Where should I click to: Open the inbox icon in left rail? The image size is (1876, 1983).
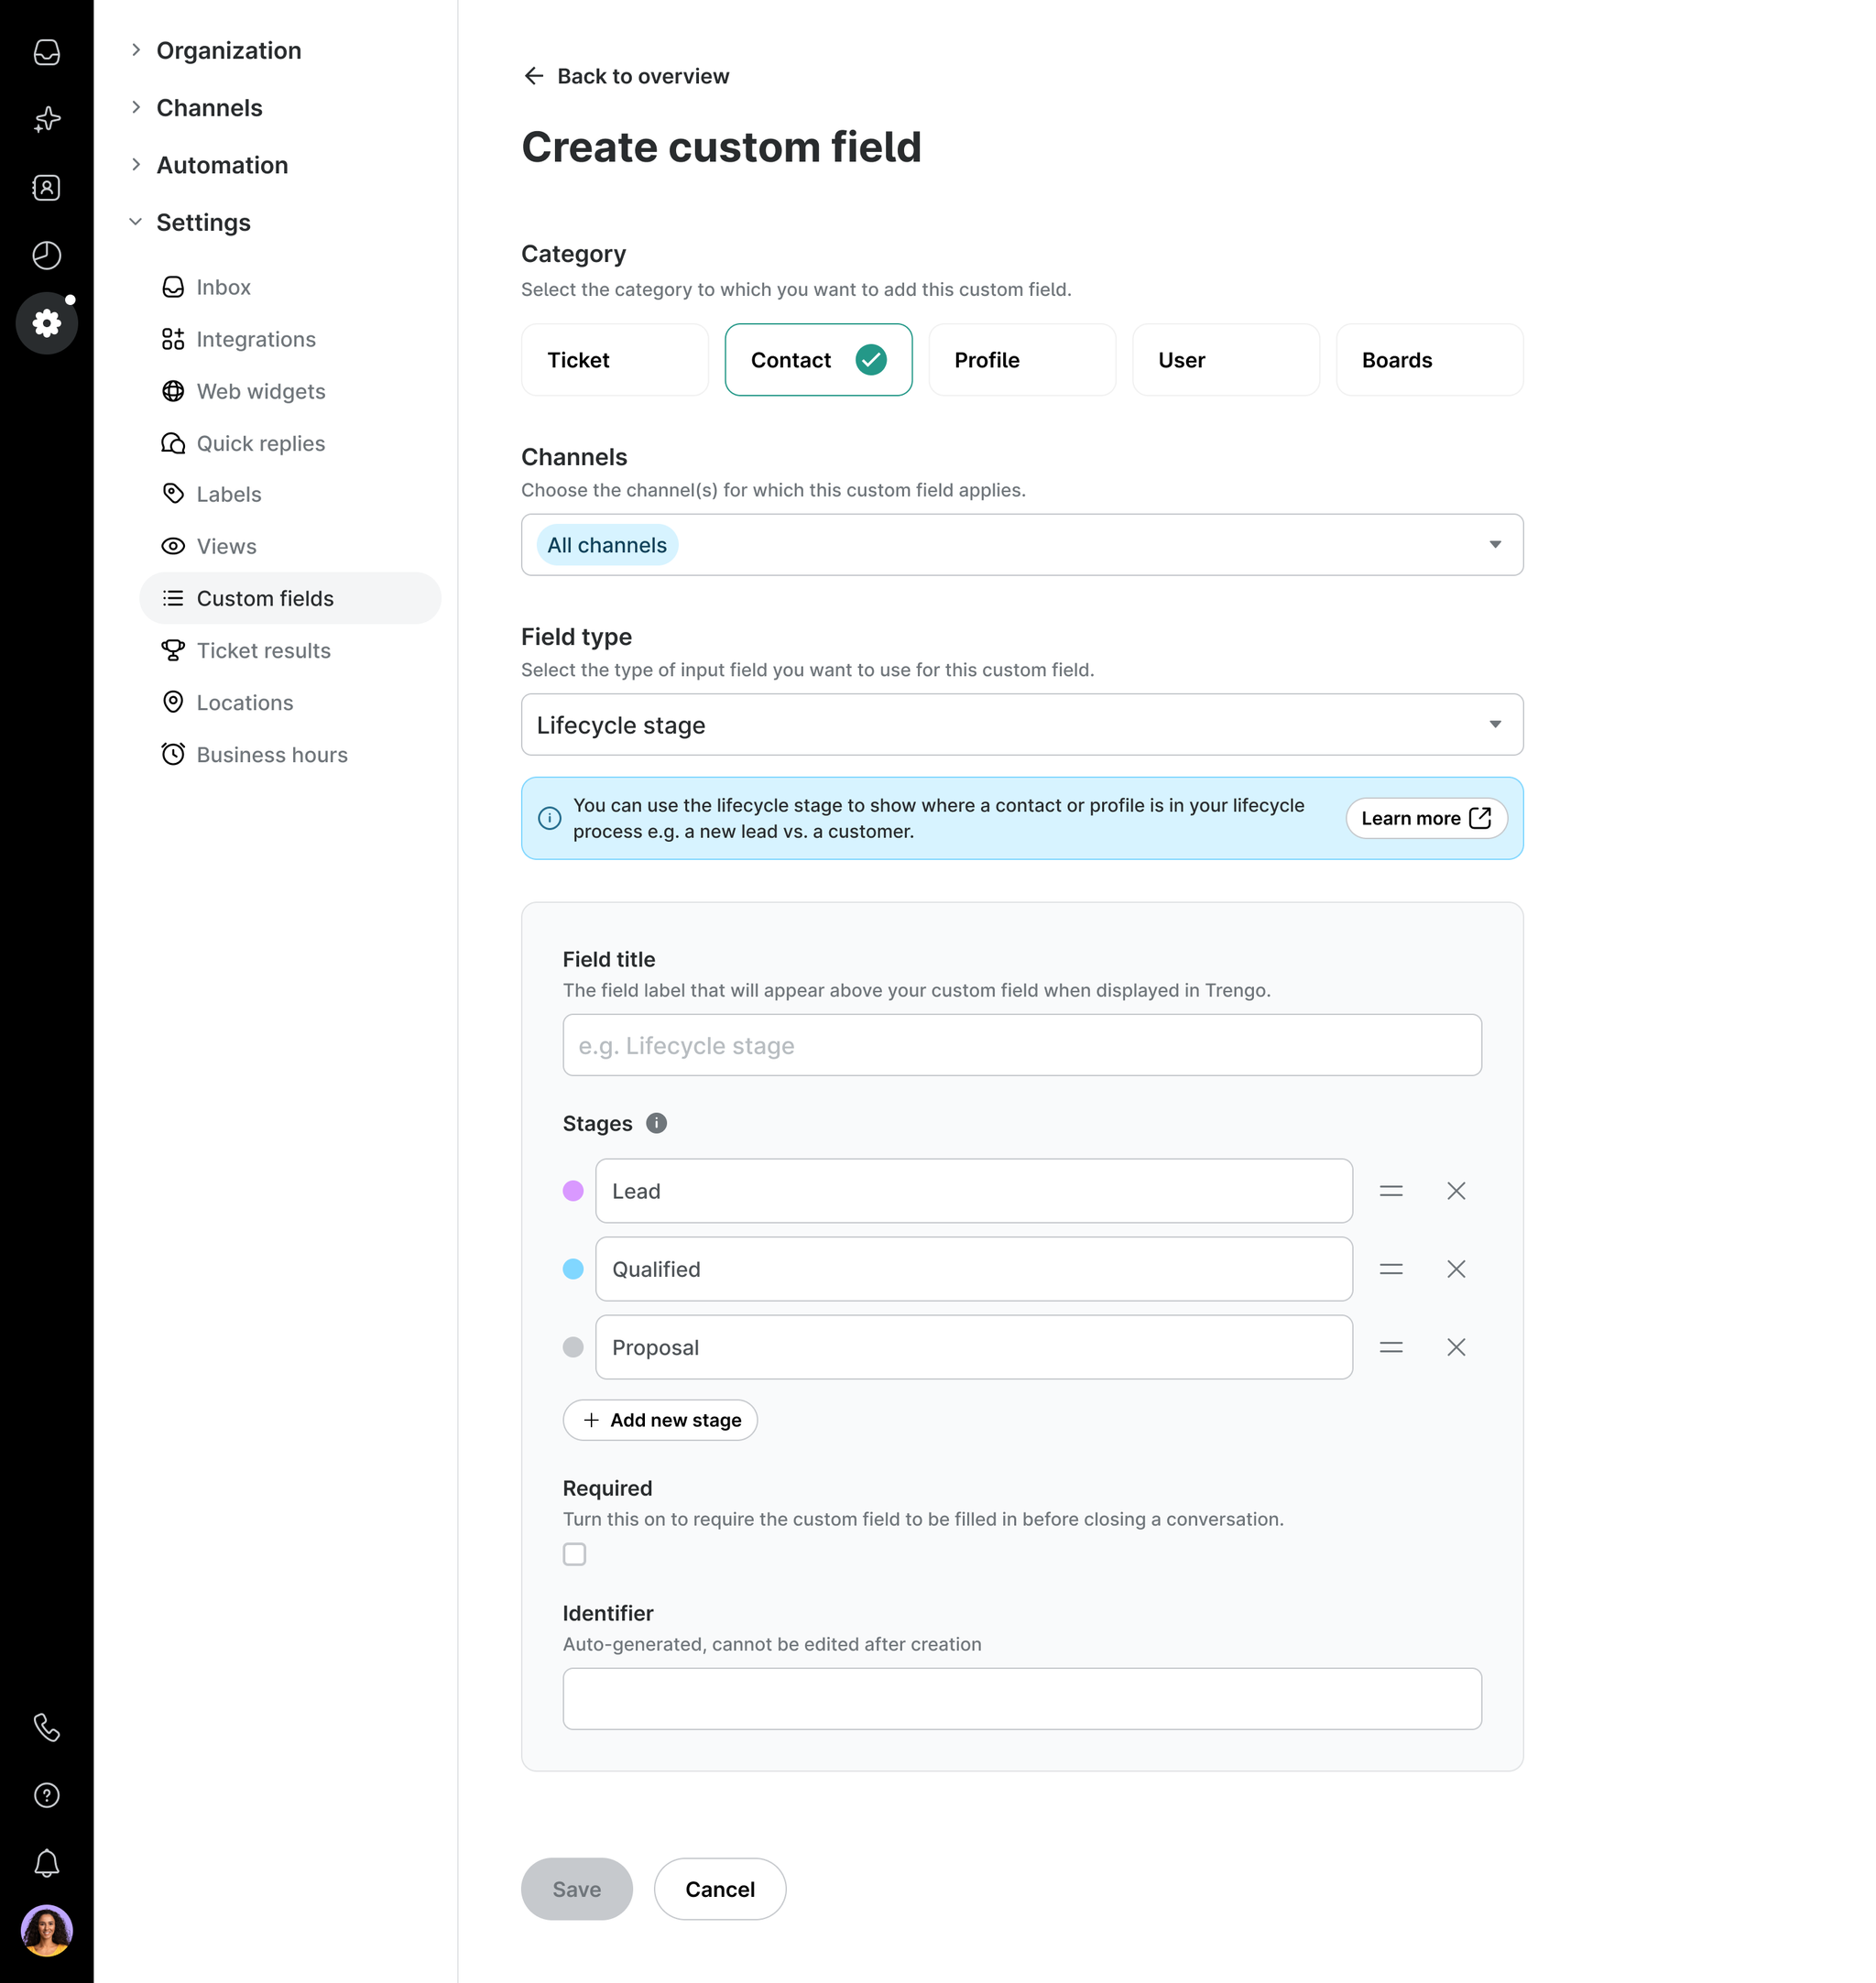[47, 52]
